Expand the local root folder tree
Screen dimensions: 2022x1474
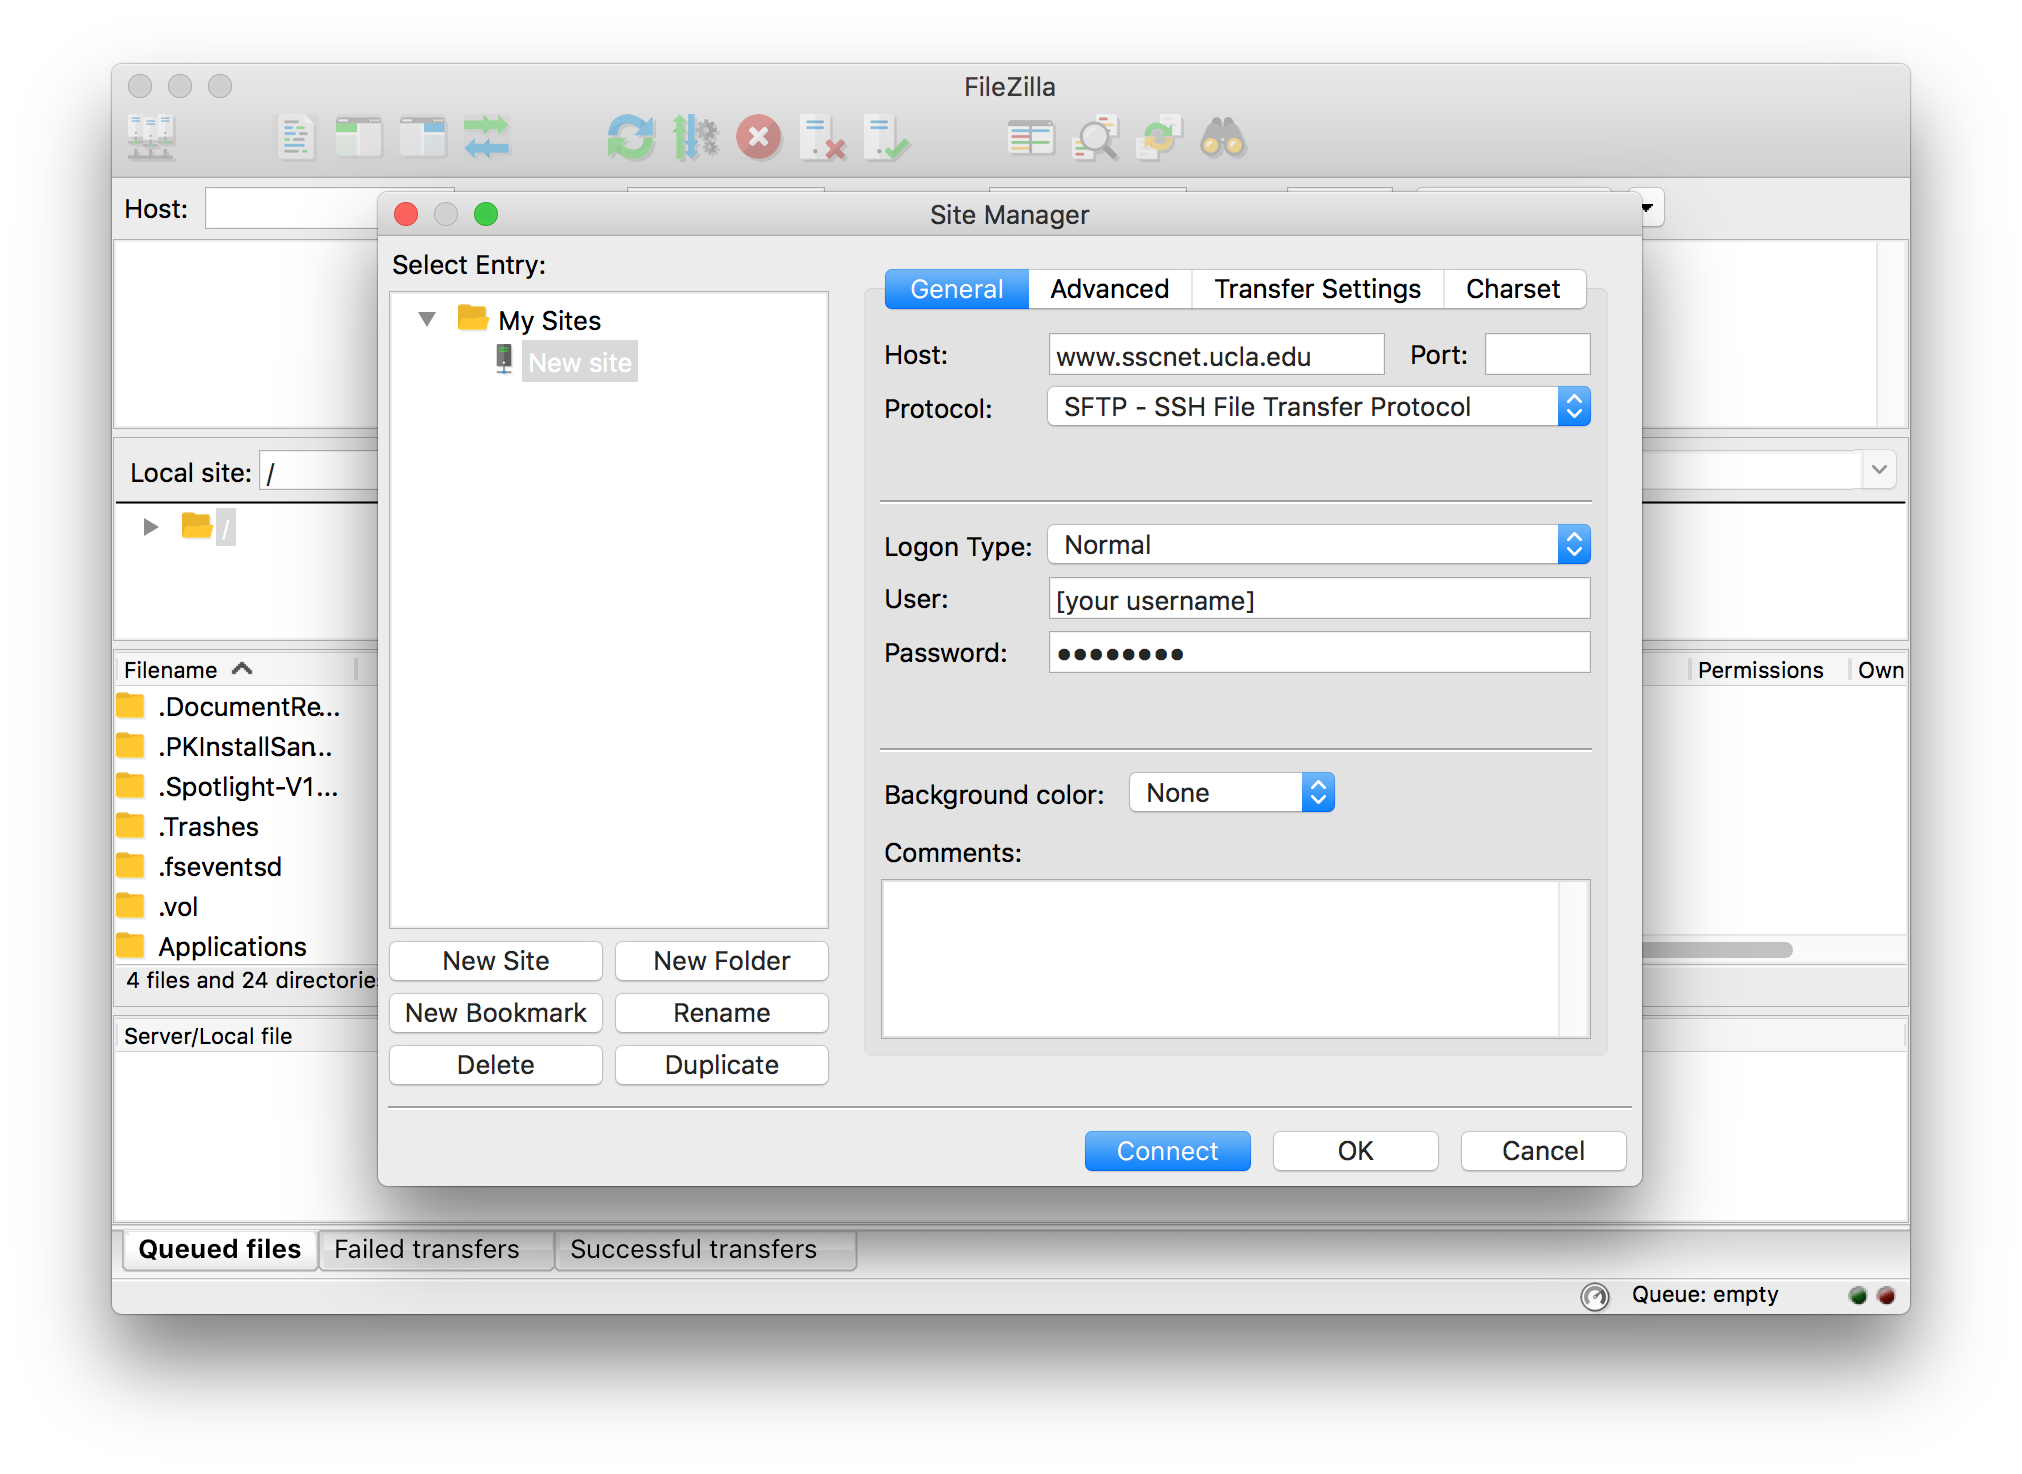151,526
